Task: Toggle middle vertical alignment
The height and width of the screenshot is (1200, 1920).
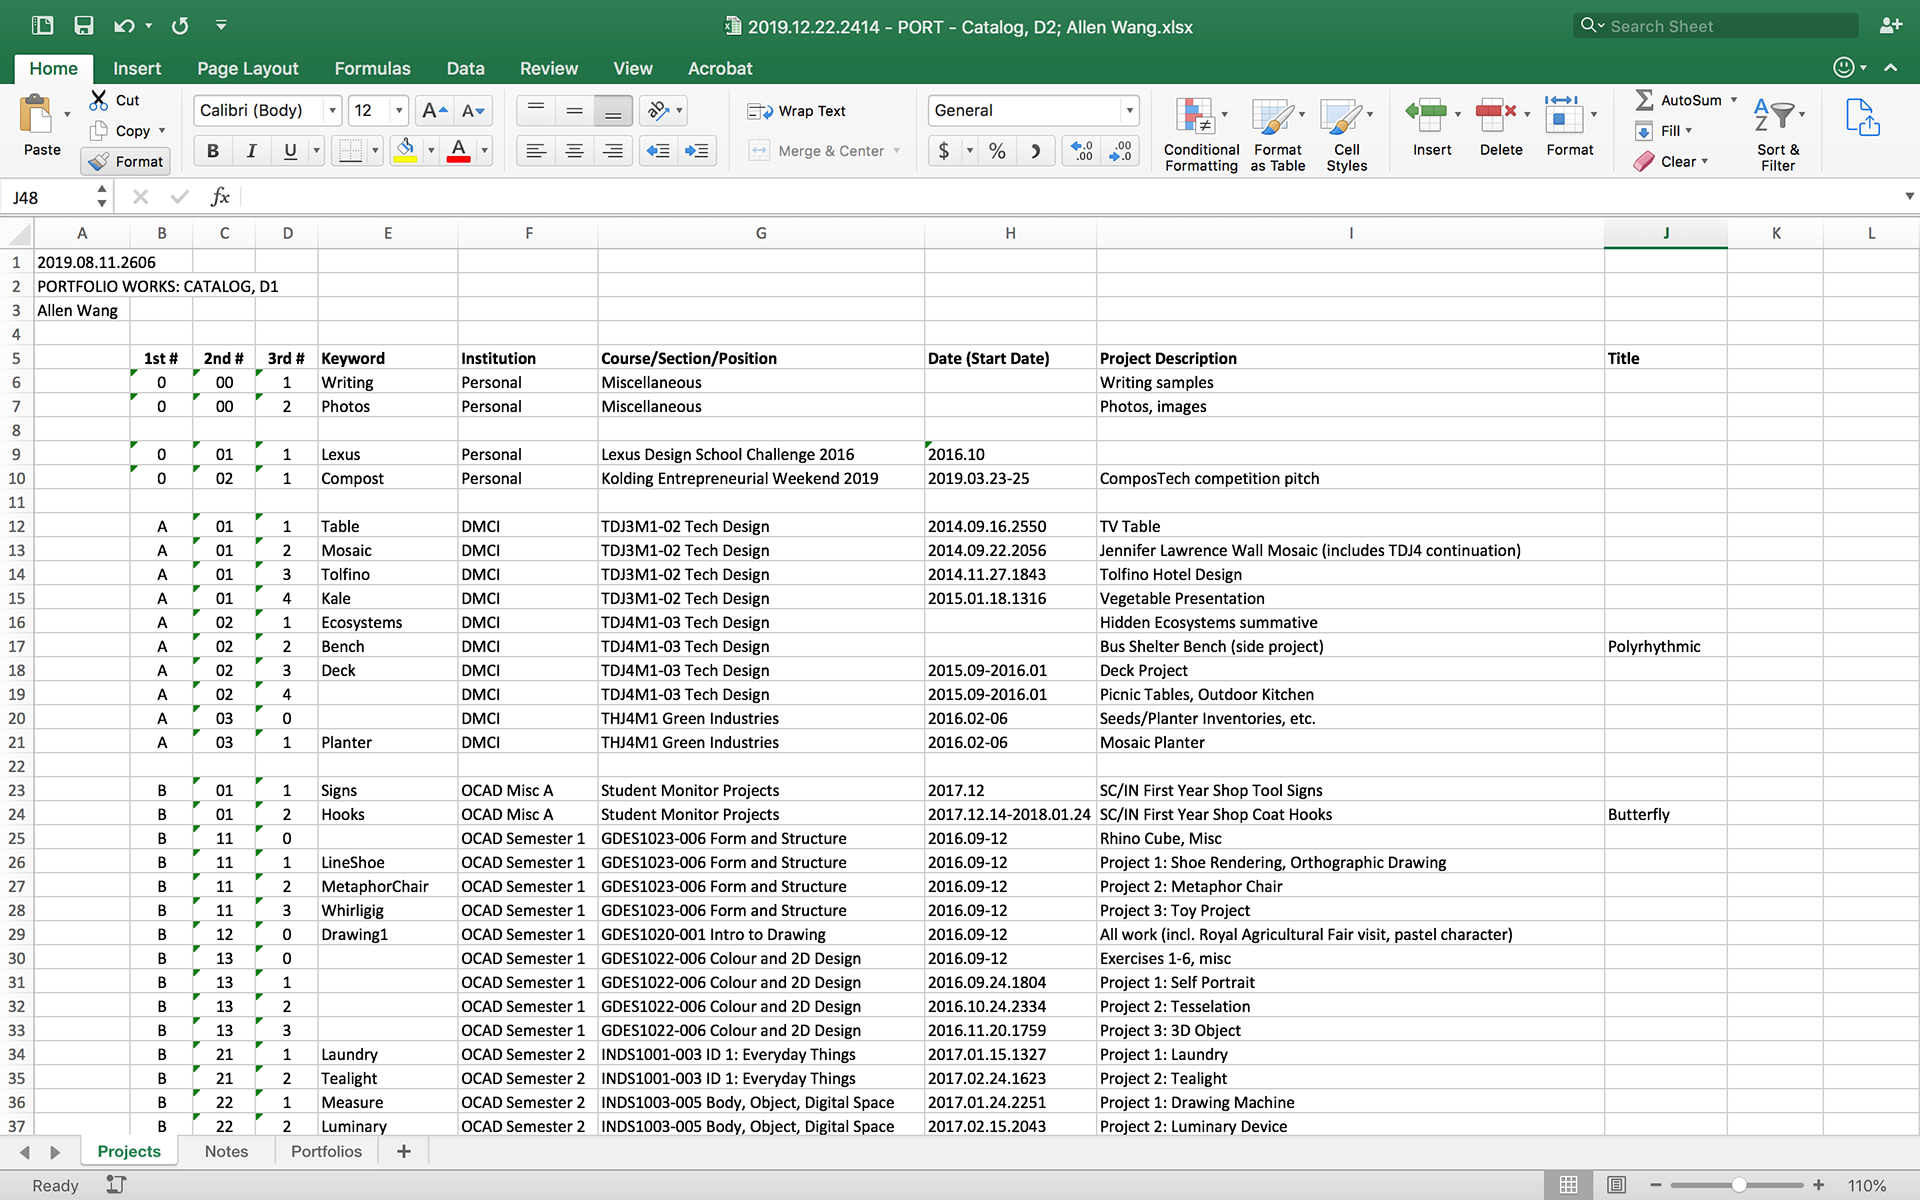Action: click(574, 111)
